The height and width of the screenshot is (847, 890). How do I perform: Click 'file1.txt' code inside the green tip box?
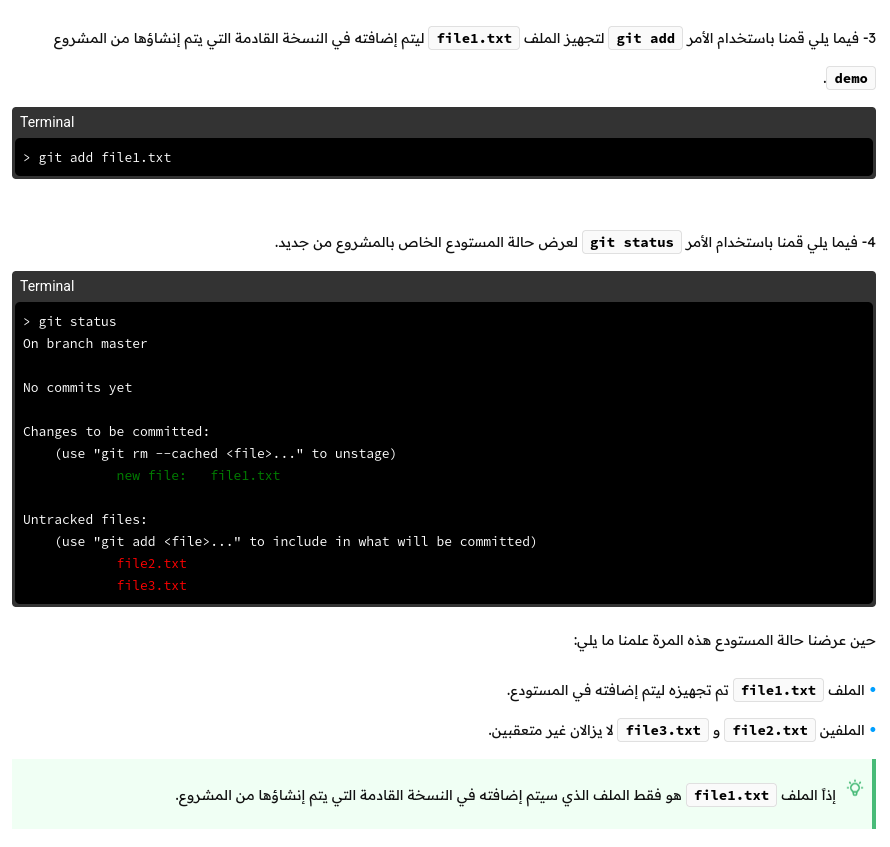click(x=731, y=795)
